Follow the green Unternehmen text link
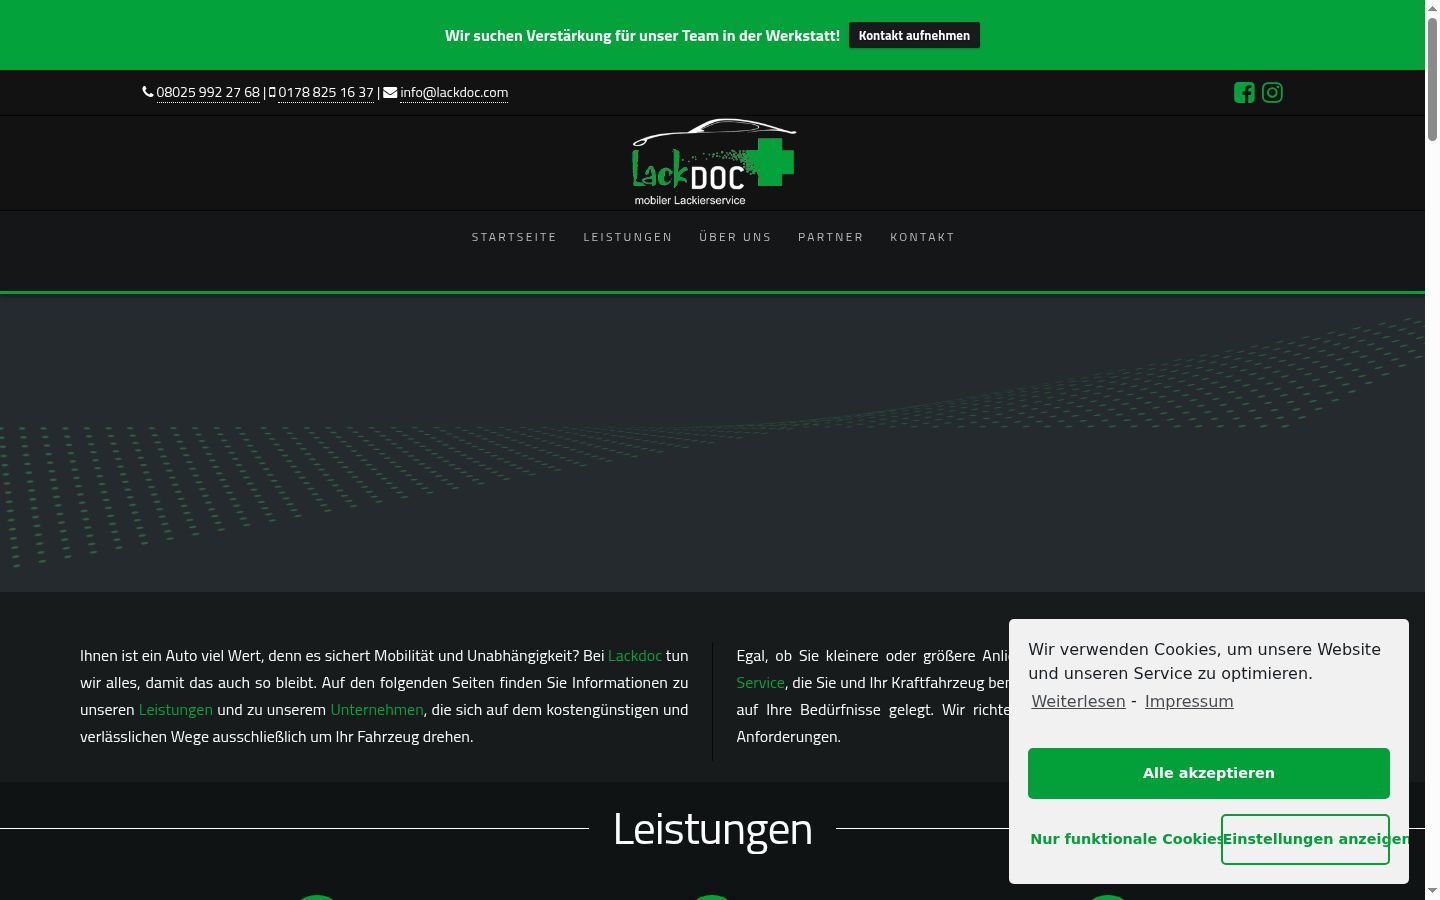1440x900 pixels. pyautogui.click(x=377, y=710)
